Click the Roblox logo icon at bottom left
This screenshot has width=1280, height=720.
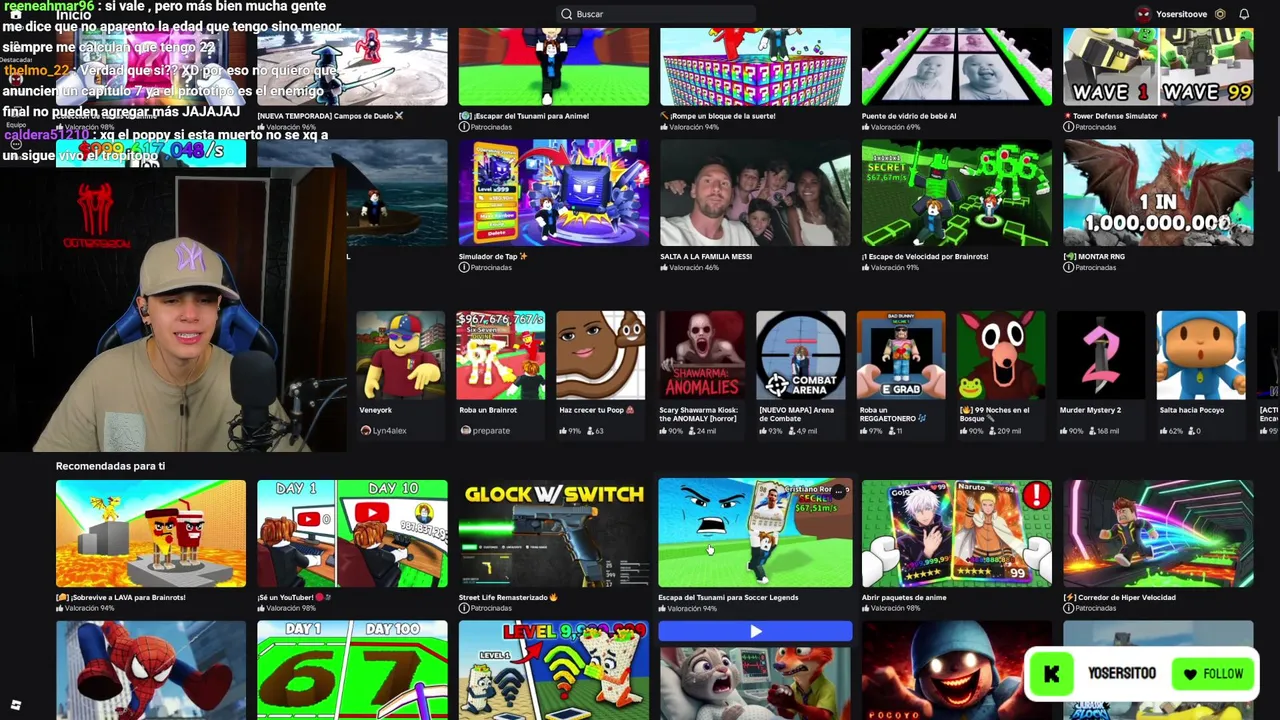16,705
